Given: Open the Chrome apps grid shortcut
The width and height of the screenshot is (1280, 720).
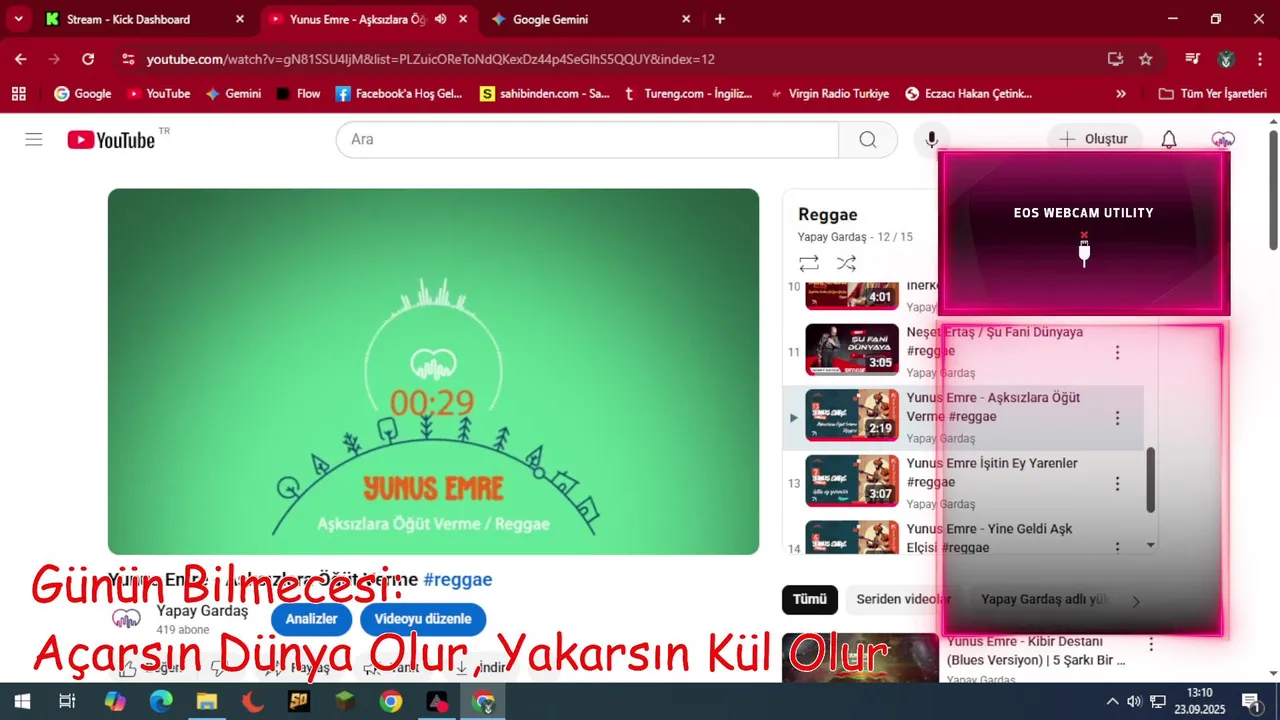Looking at the screenshot, I should click(x=19, y=93).
